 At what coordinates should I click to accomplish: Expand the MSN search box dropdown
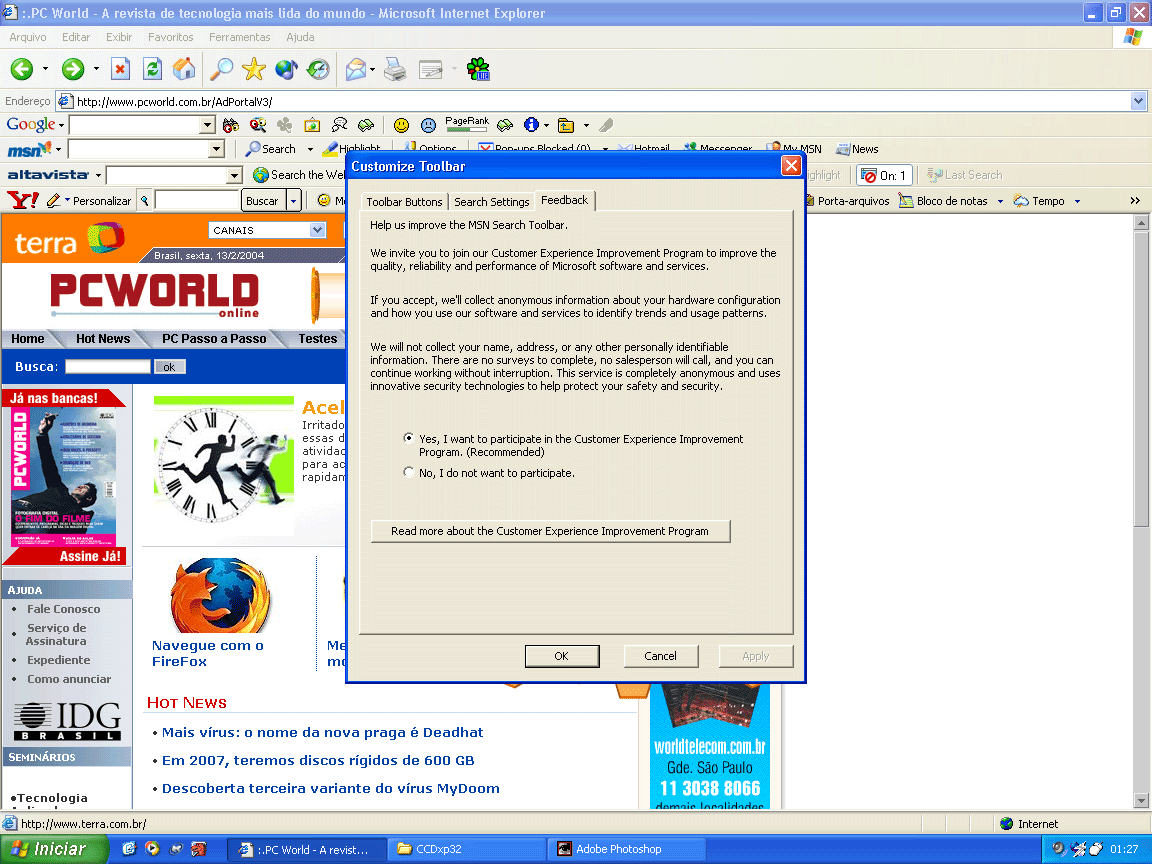216,149
